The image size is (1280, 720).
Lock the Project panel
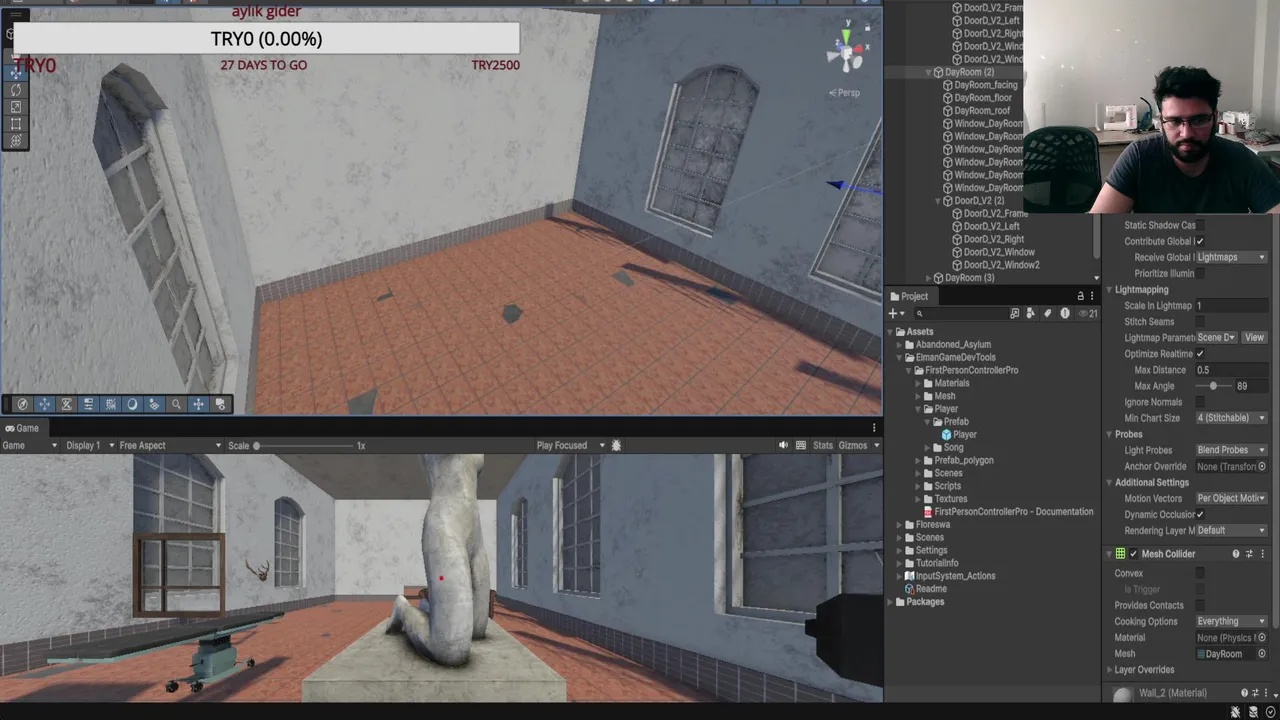coord(1080,296)
